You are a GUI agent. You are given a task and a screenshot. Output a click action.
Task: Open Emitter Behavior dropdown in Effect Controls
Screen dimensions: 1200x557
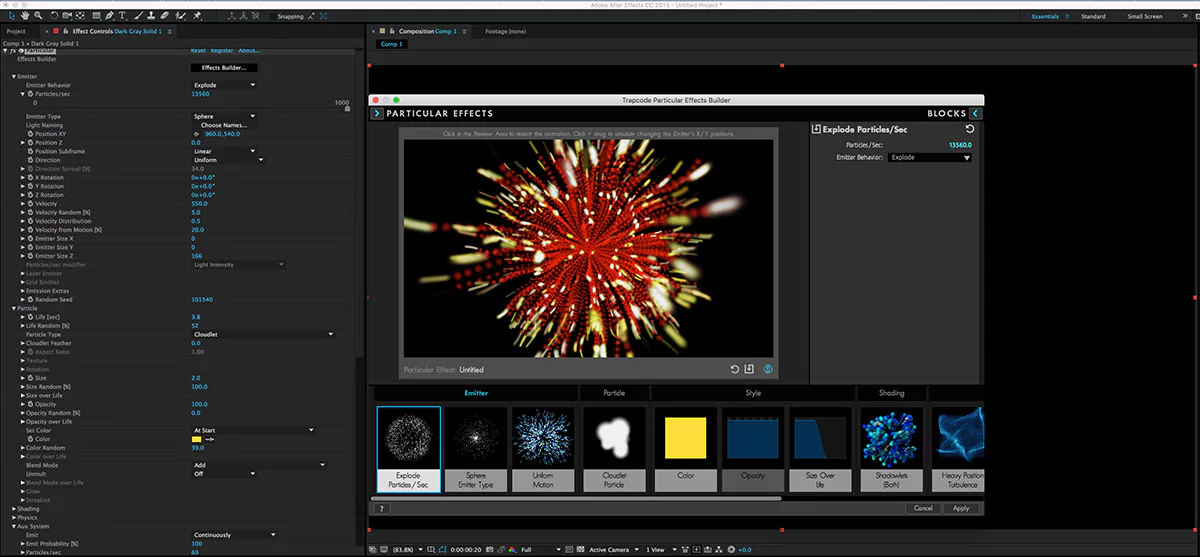[224, 85]
